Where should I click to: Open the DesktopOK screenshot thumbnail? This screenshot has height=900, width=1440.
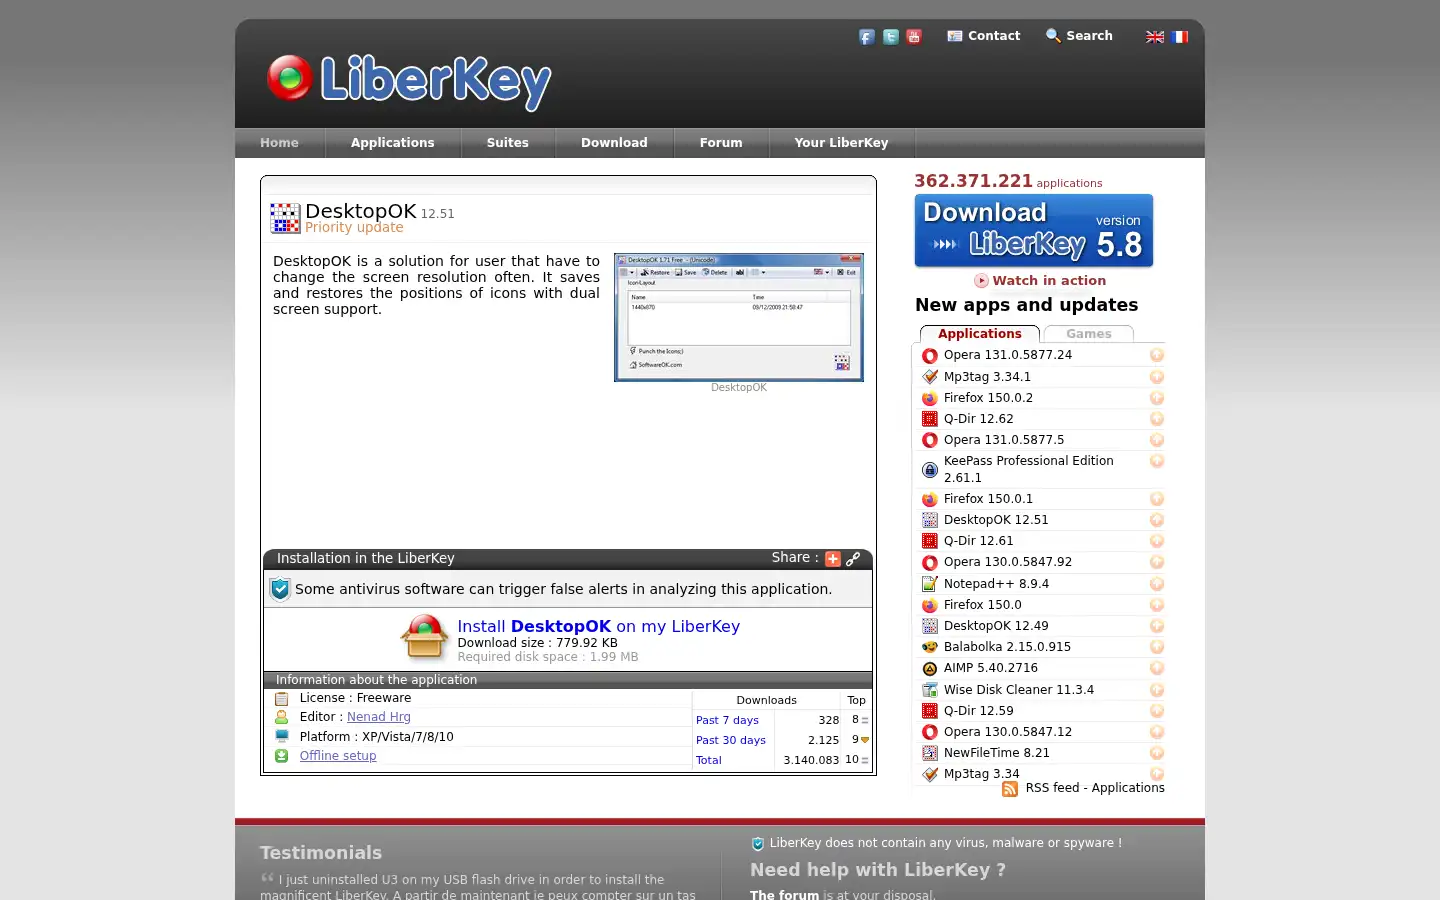739,318
